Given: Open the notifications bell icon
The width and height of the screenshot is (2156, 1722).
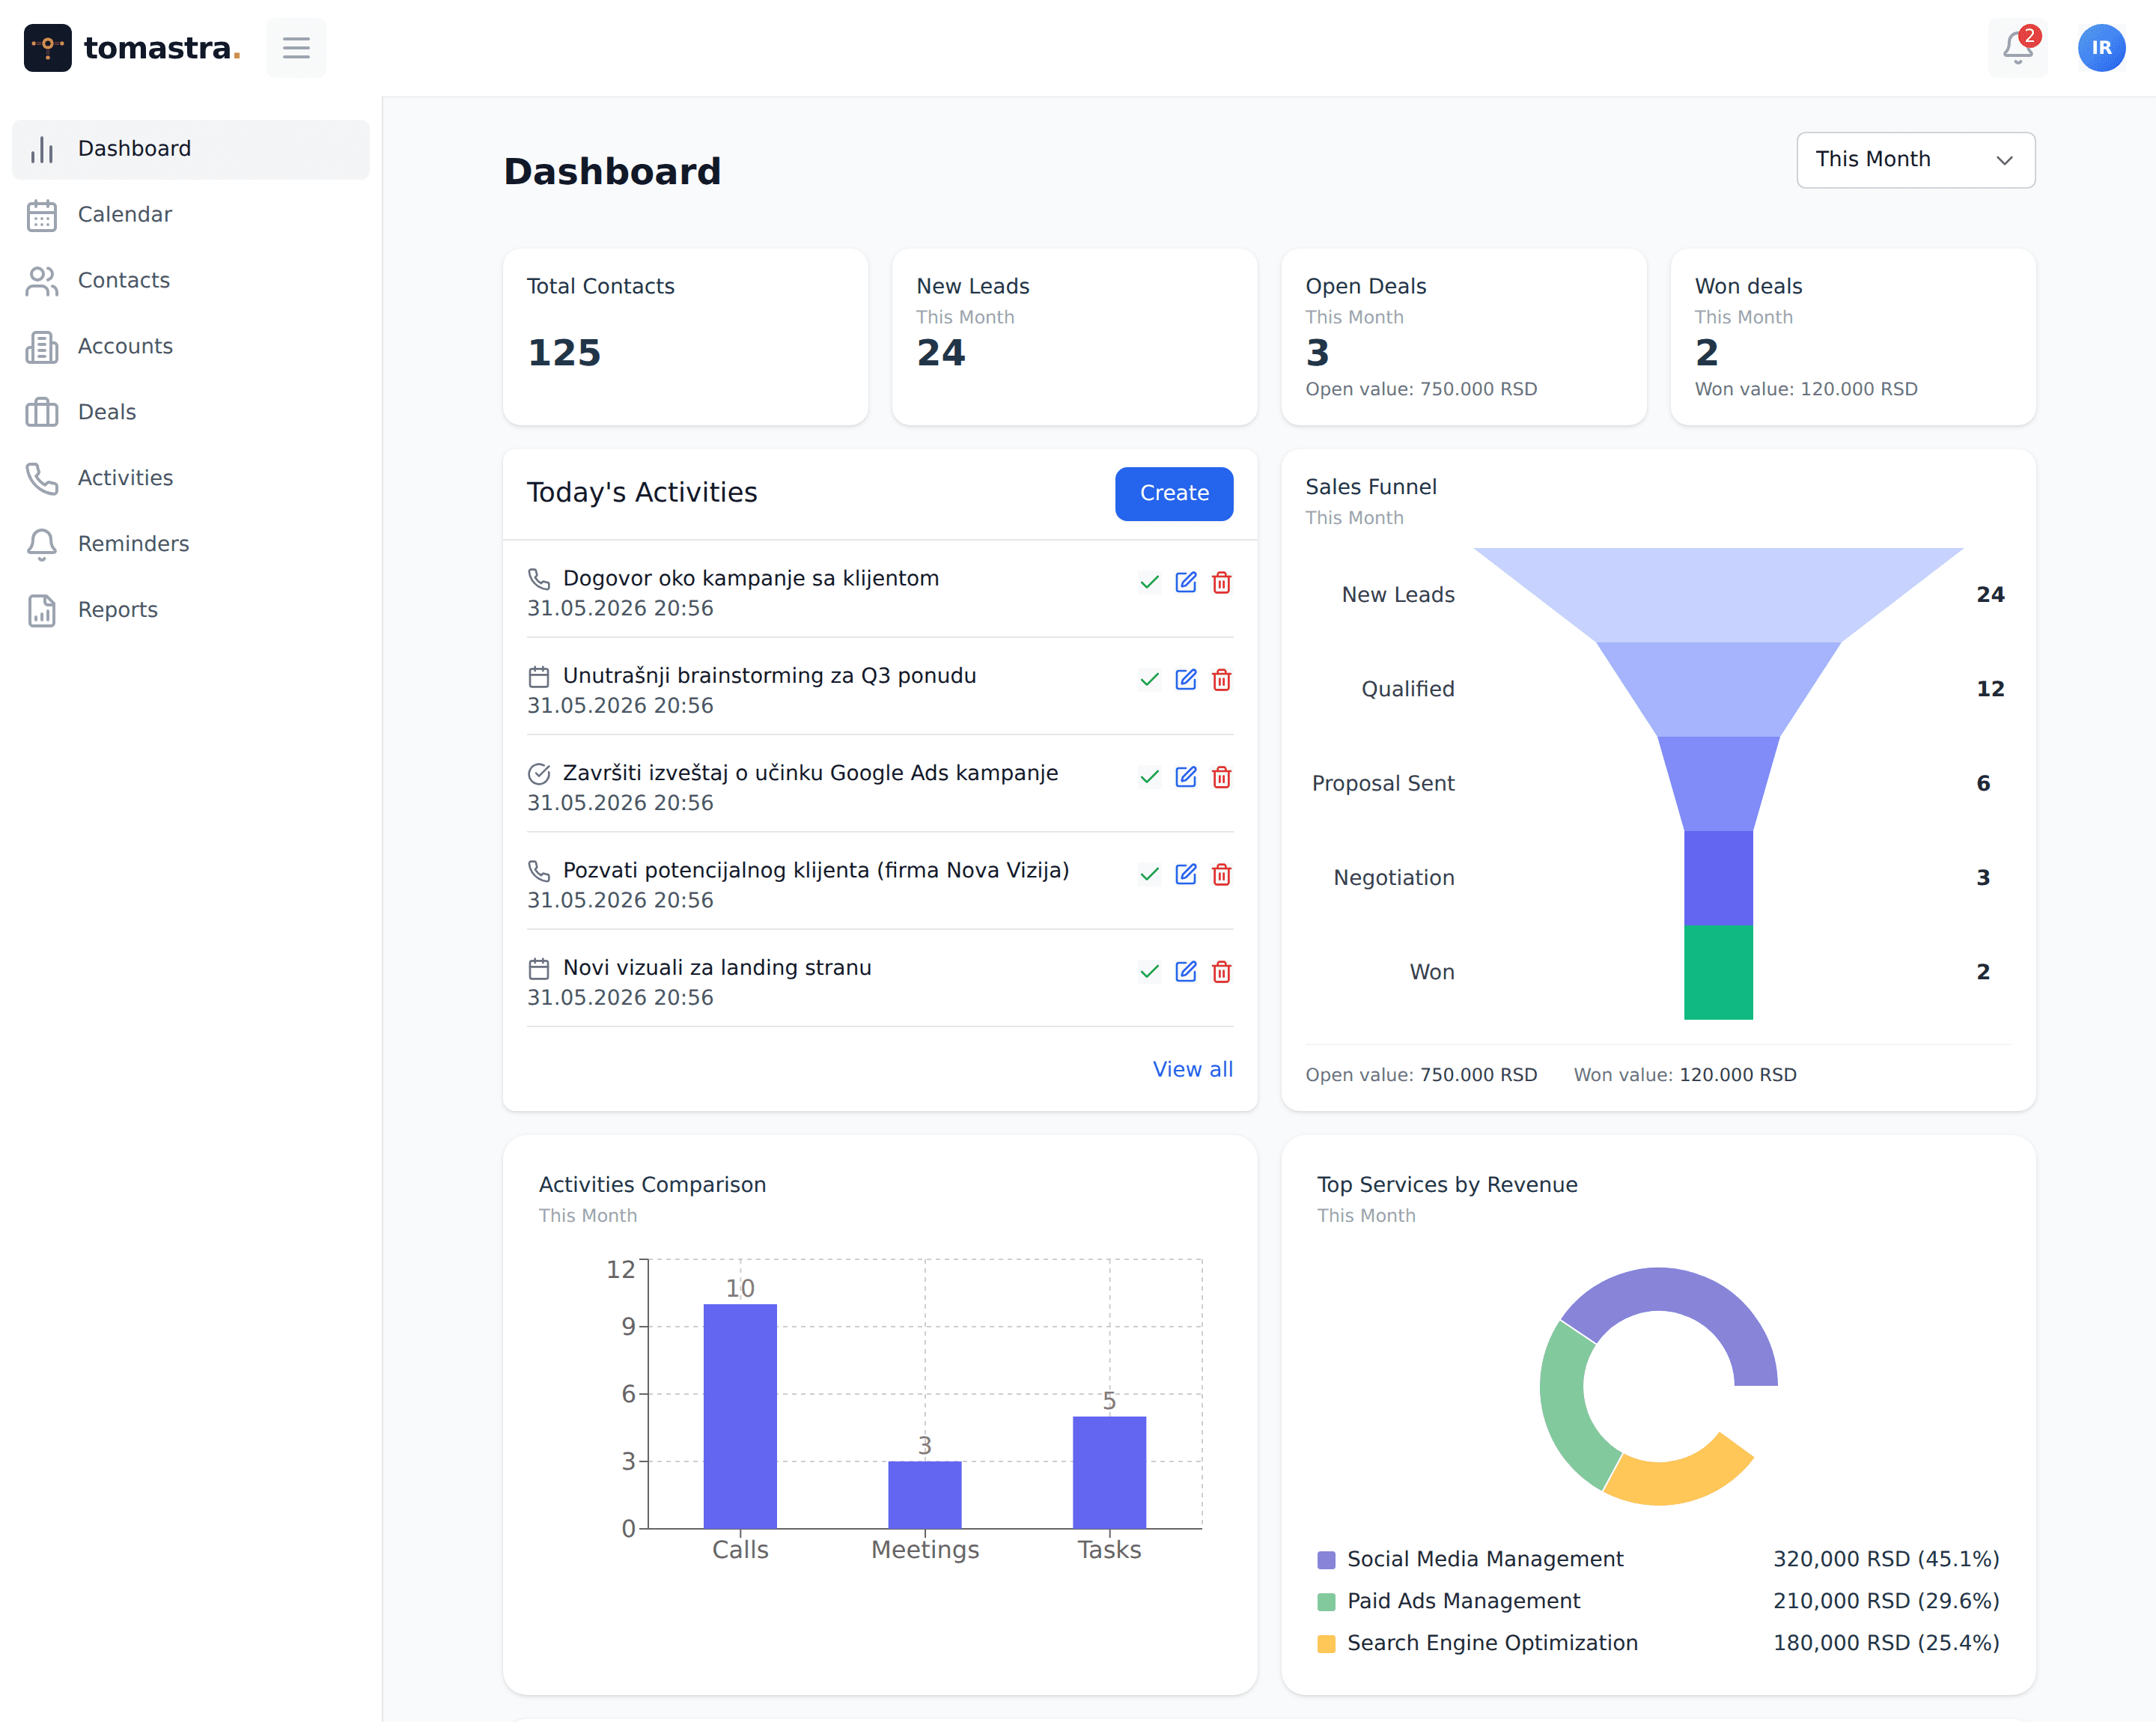Looking at the screenshot, I should point(2017,47).
